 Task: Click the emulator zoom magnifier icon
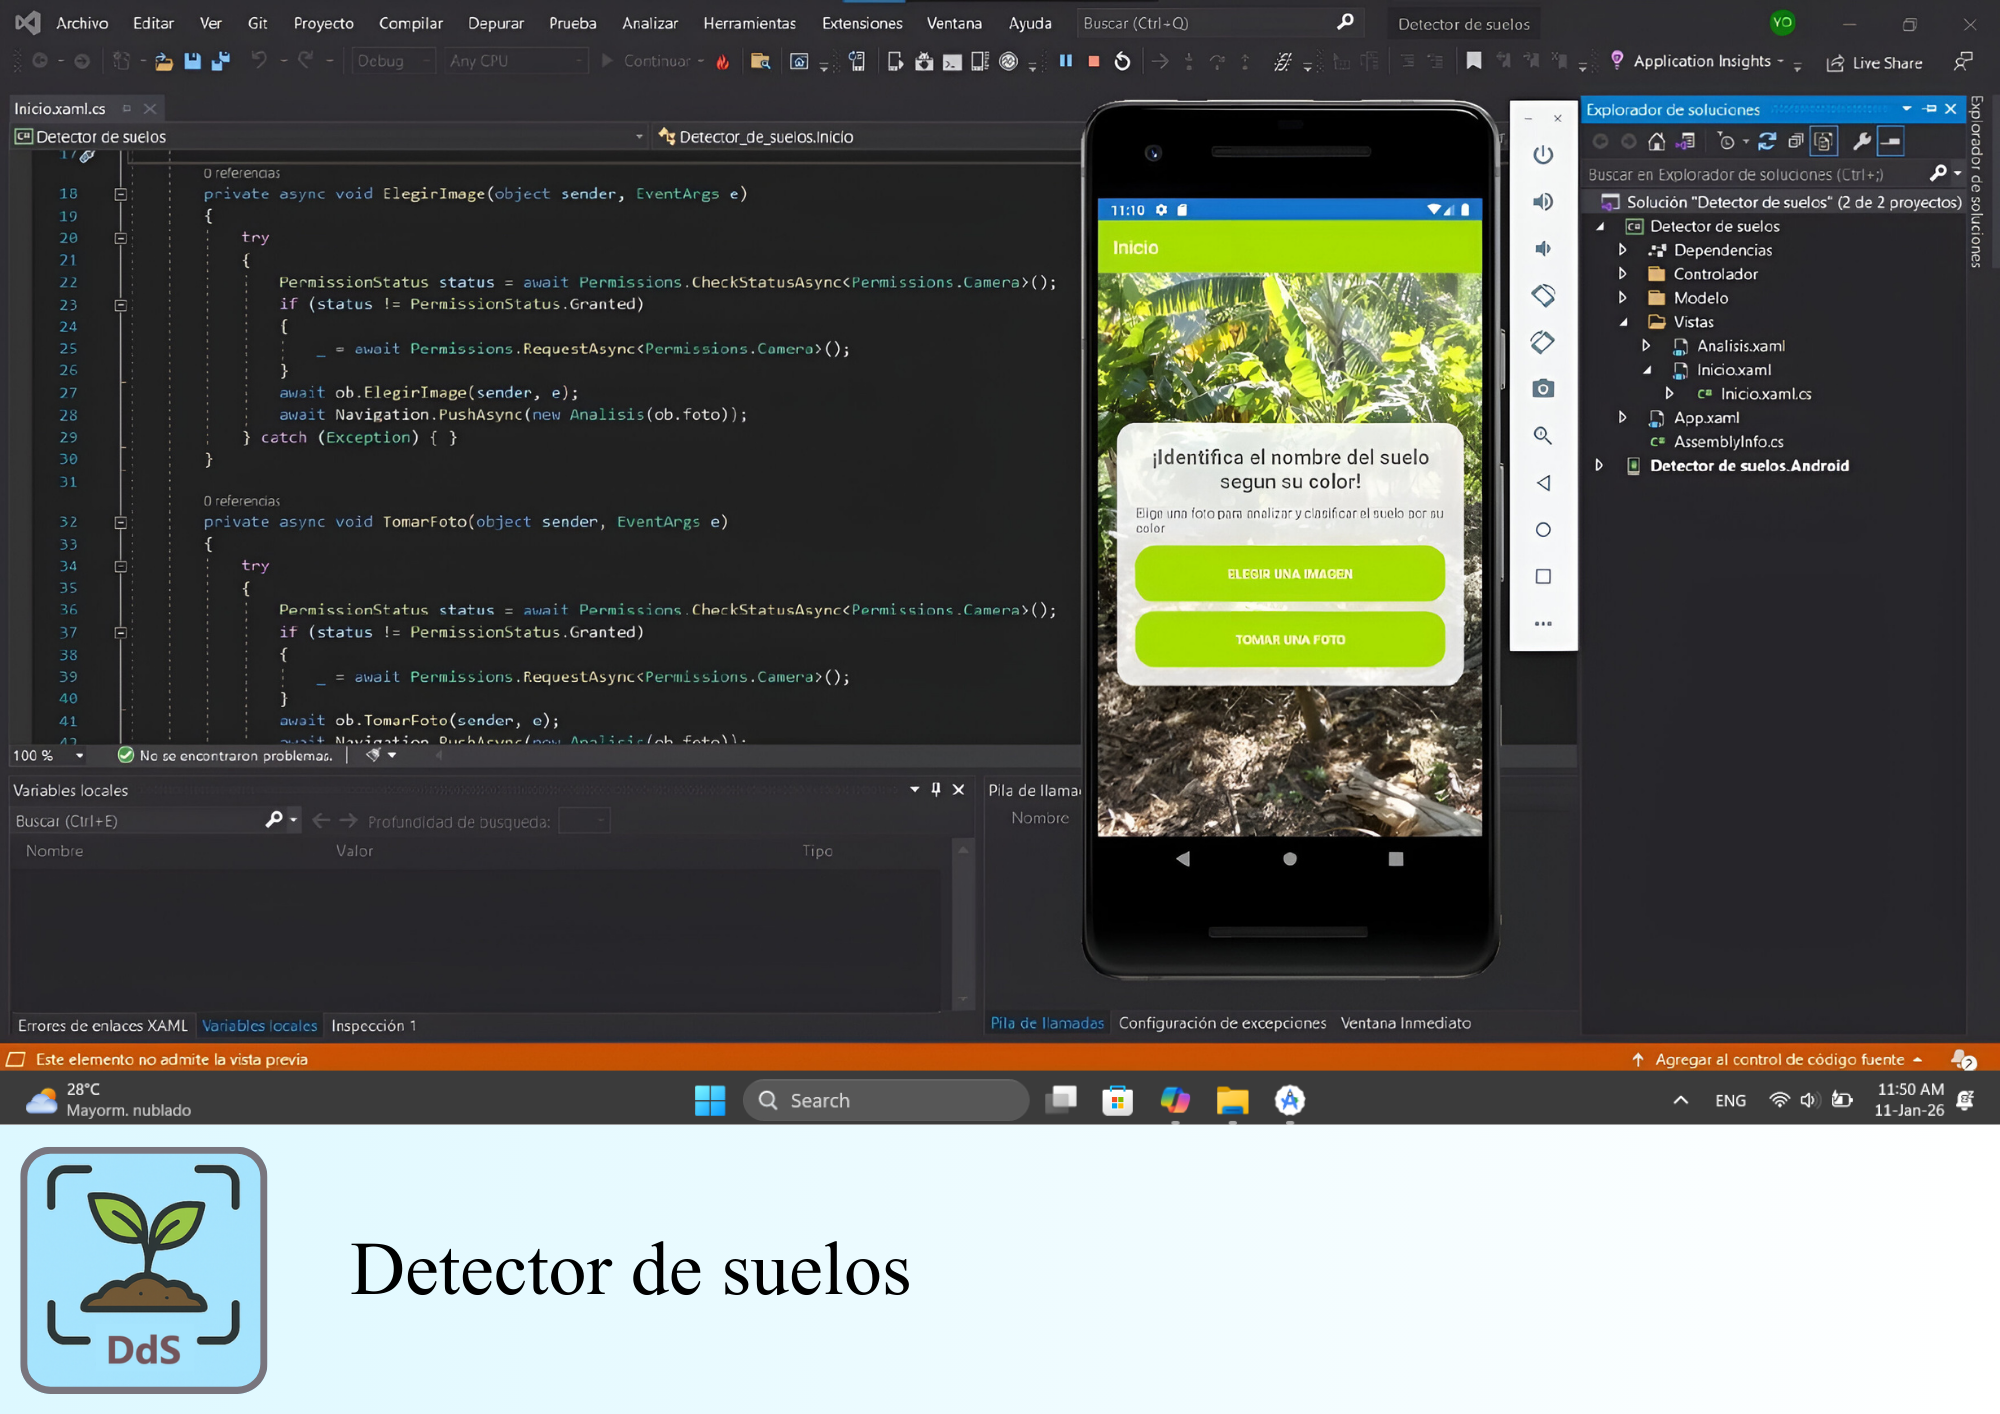pos(1543,435)
